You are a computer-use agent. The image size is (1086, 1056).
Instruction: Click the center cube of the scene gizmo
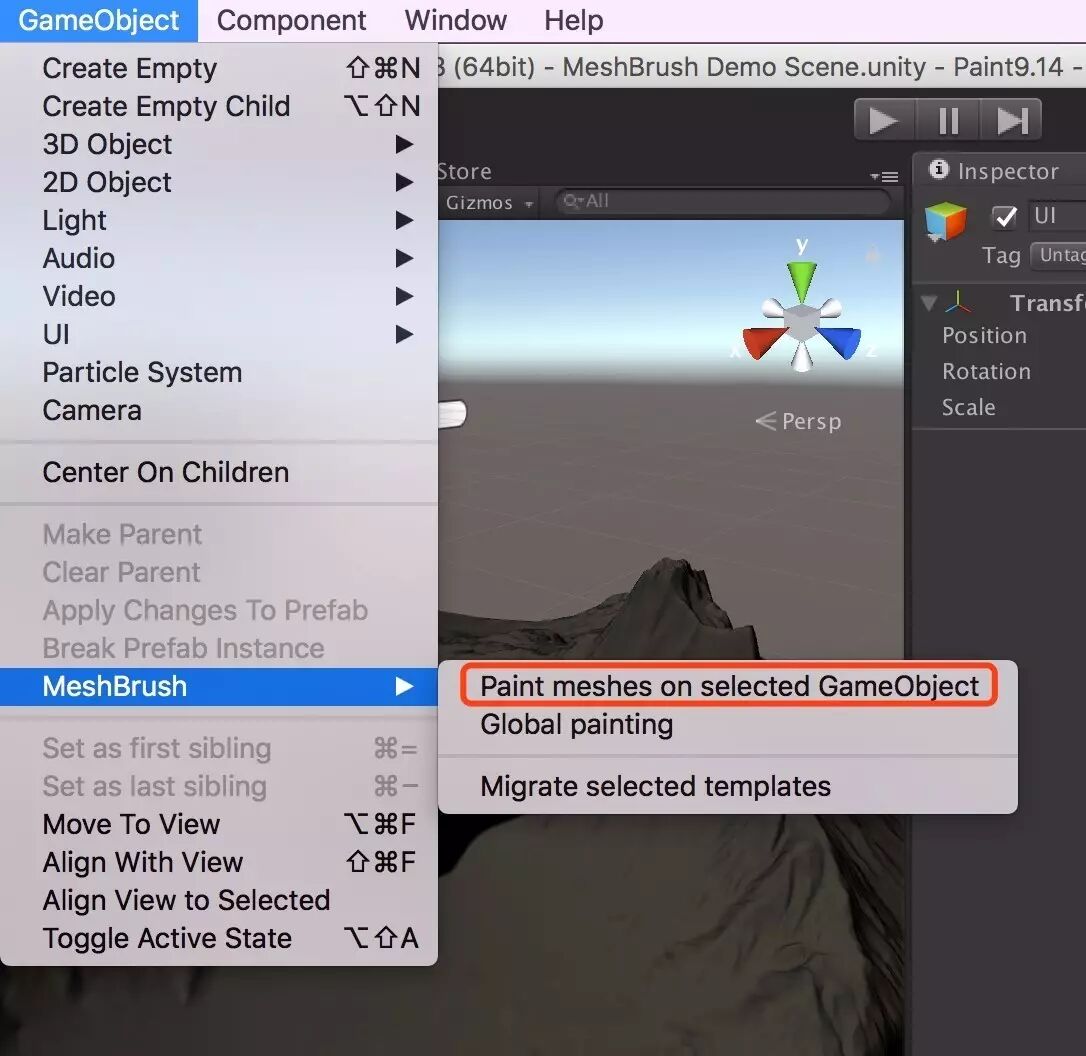point(802,321)
